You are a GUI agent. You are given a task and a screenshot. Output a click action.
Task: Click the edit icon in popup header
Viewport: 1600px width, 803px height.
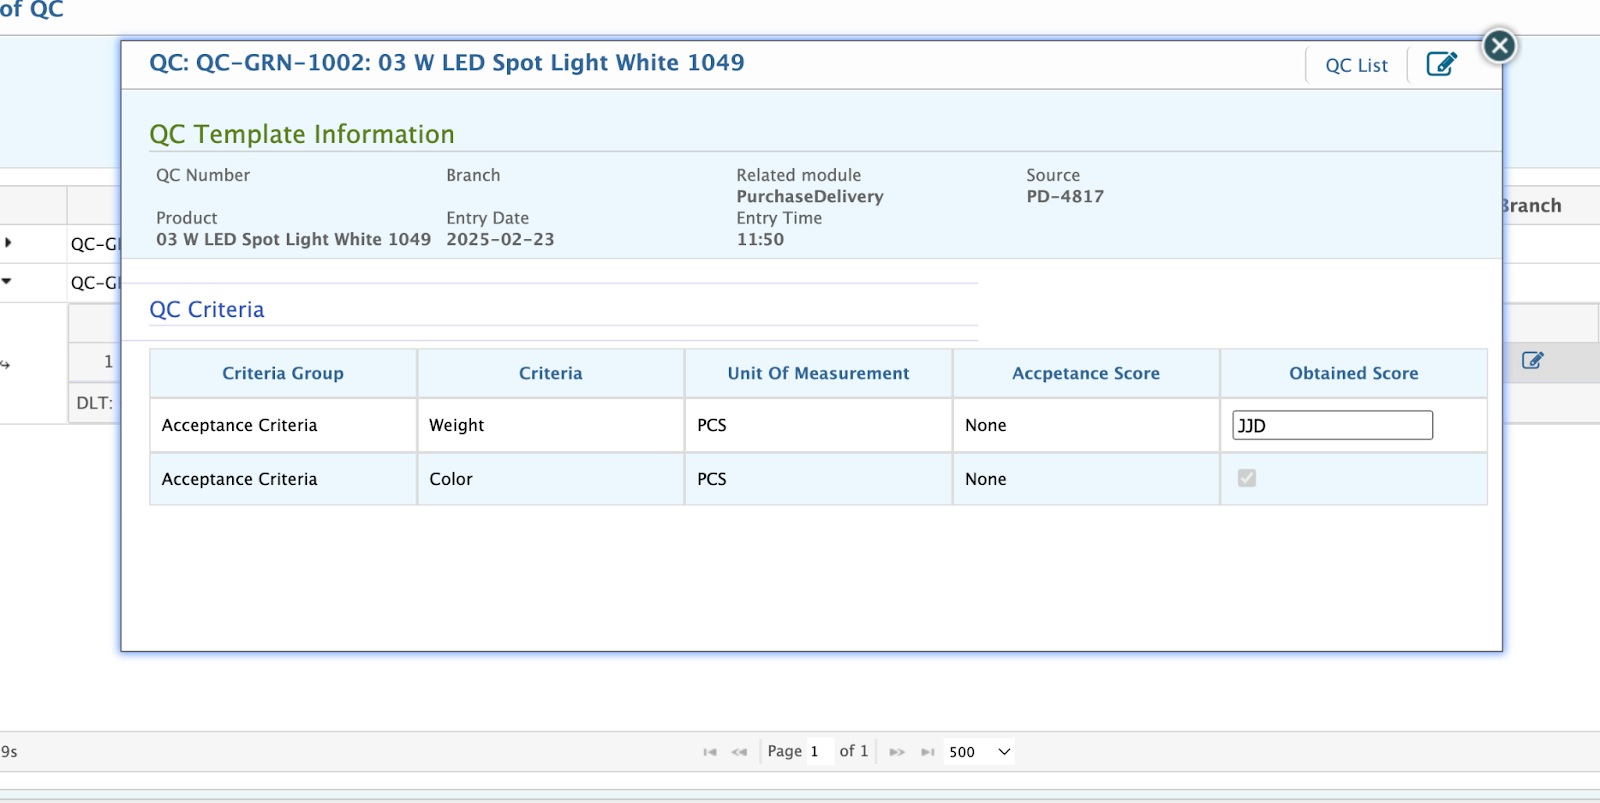[x=1441, y=64]
